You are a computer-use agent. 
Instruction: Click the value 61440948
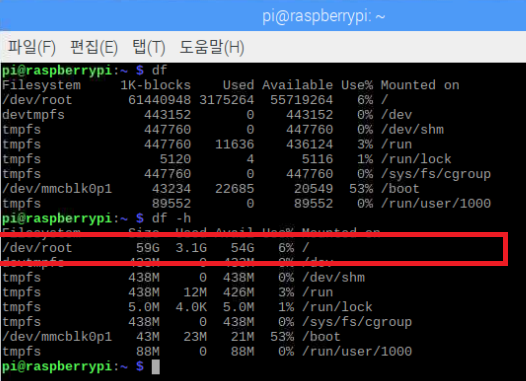160,100
